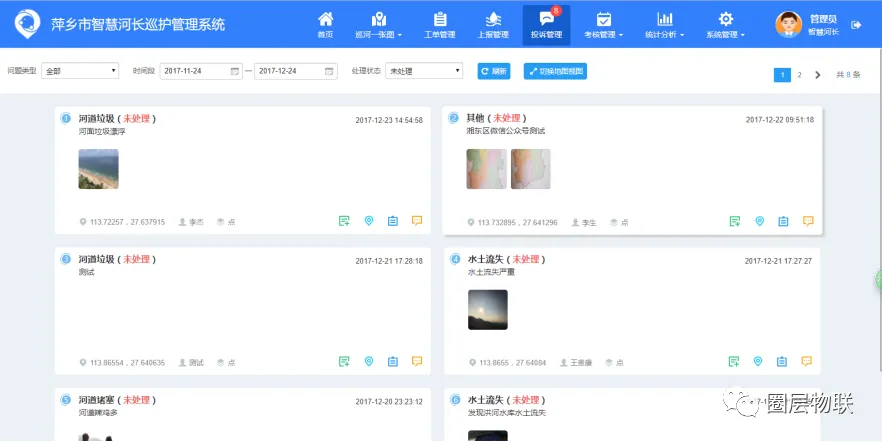882x443 pixels.
Task: Click description 水土流失严重
Action: click(491, 272)
